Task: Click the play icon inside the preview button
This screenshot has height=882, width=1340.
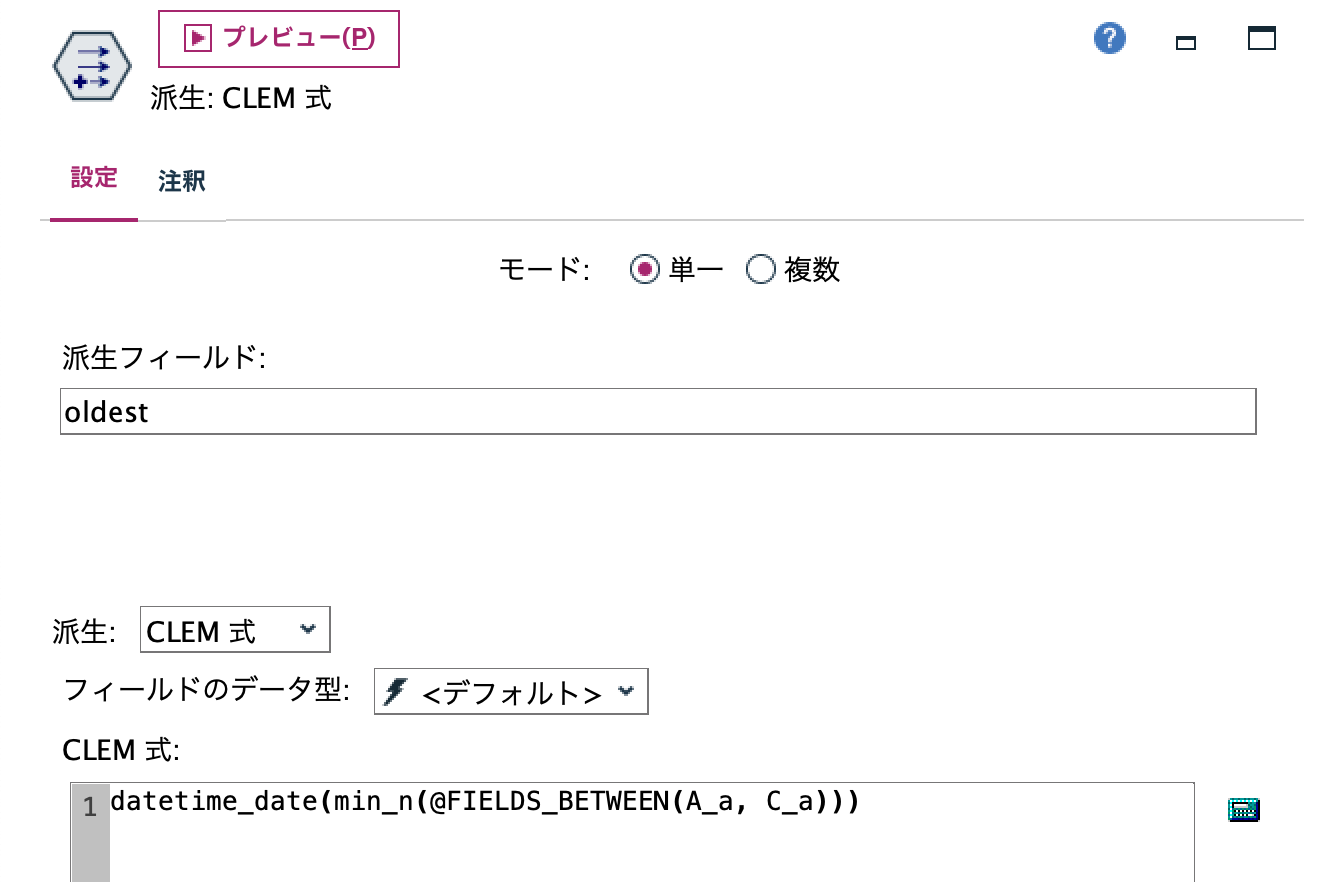Action: click(196, 38)
